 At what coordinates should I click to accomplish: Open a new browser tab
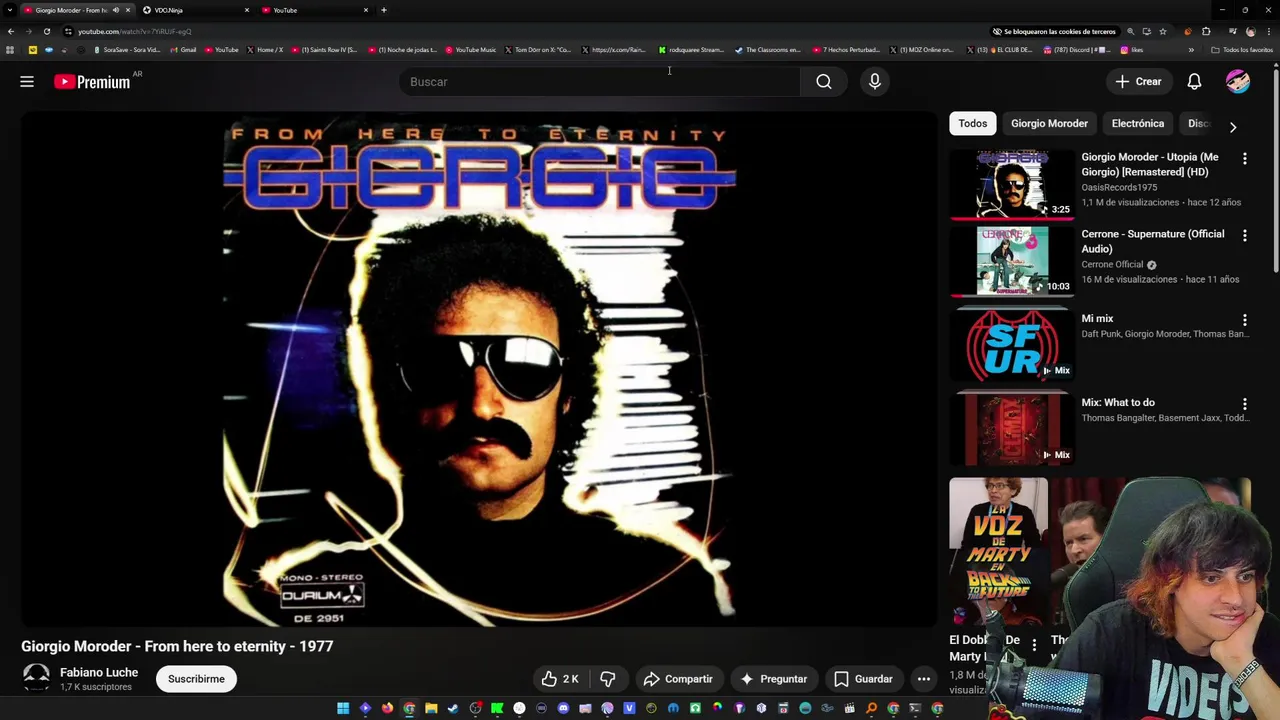tap(384, 10)
